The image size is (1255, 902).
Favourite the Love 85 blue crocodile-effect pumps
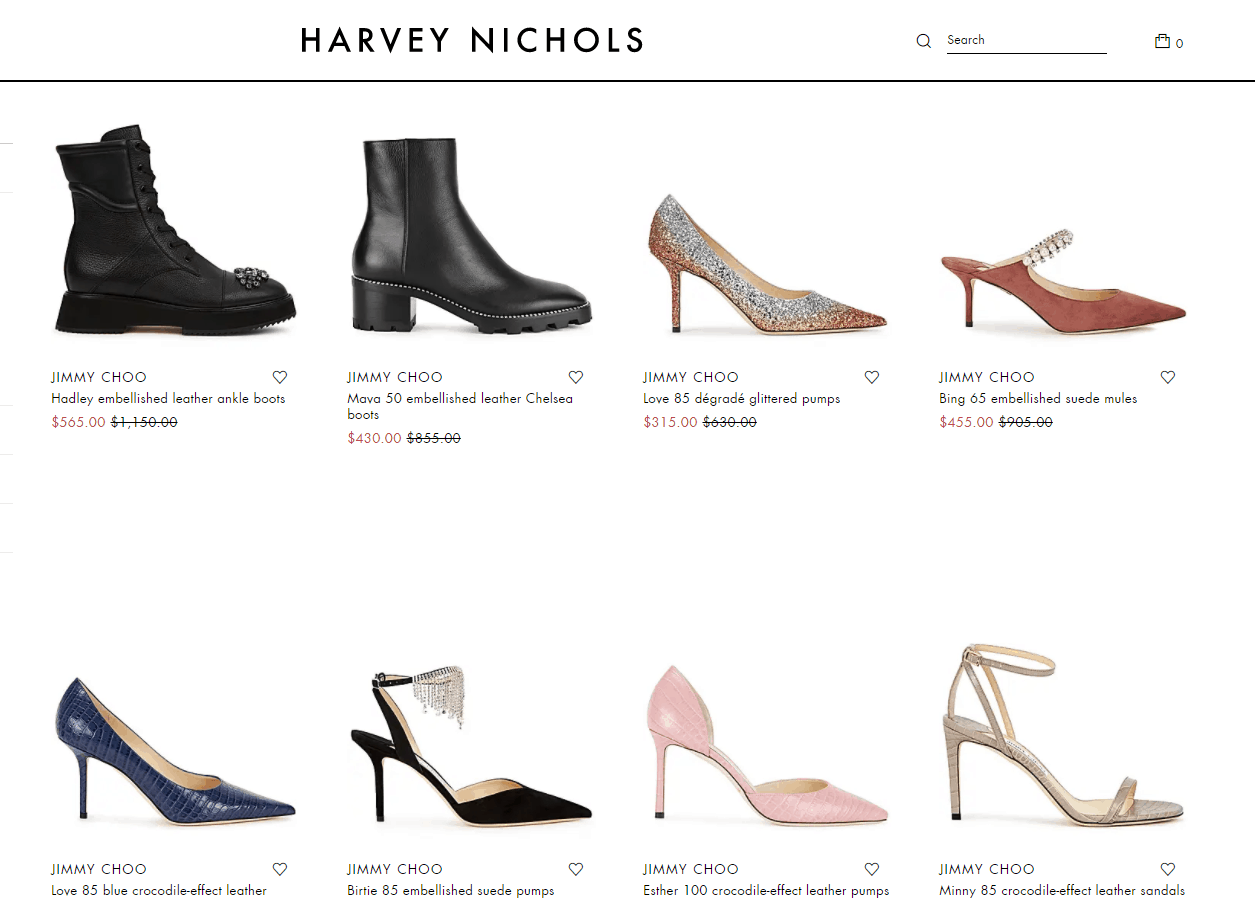pos(280,869)
